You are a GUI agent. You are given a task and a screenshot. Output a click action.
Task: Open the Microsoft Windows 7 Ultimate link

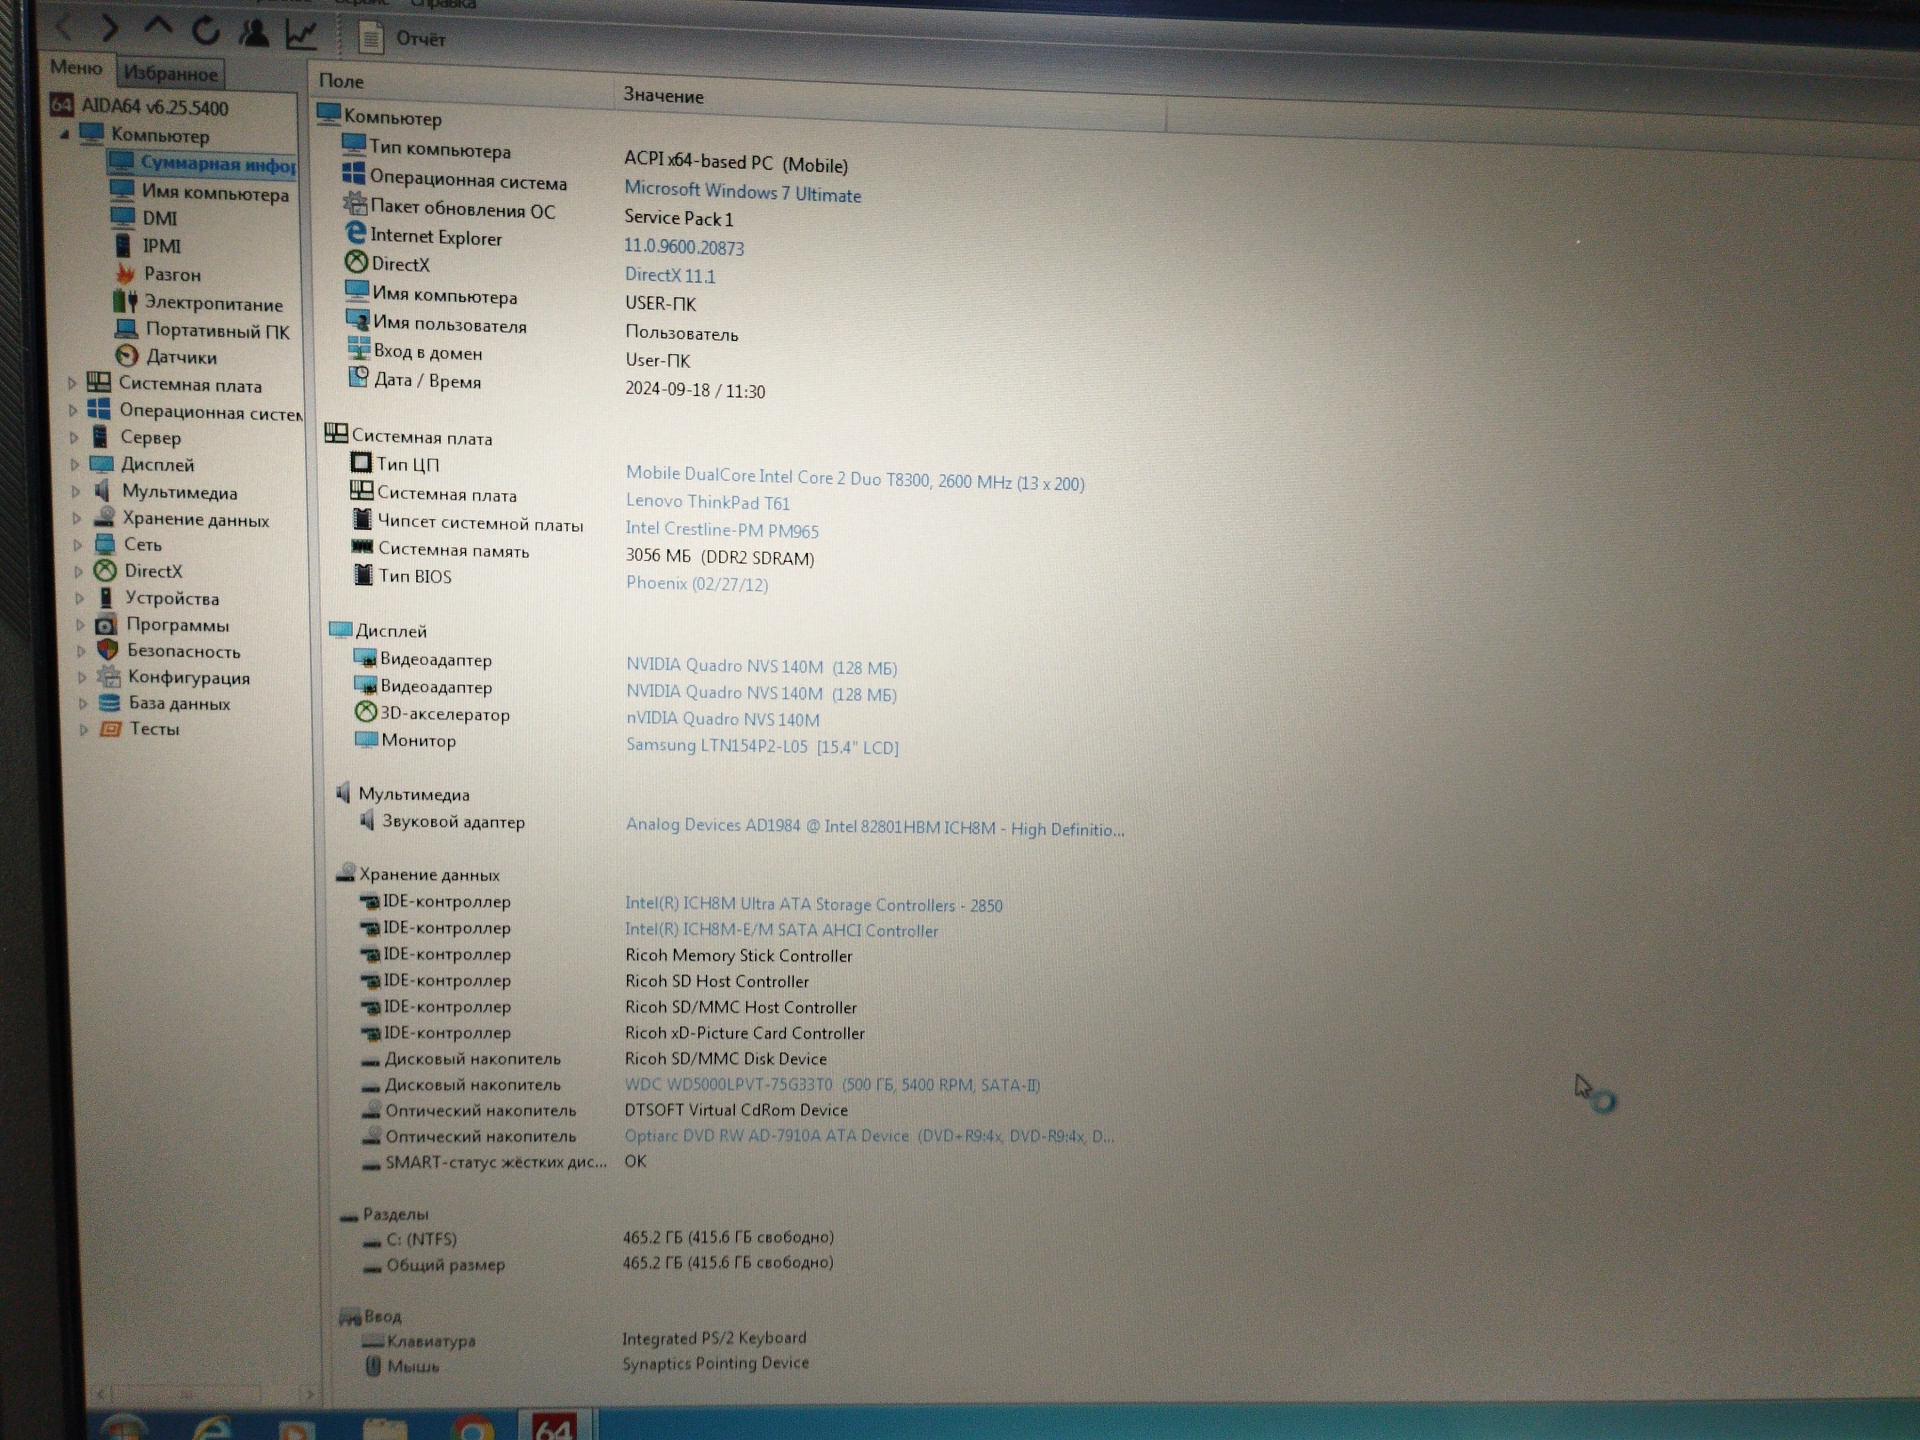coord(742,191)
